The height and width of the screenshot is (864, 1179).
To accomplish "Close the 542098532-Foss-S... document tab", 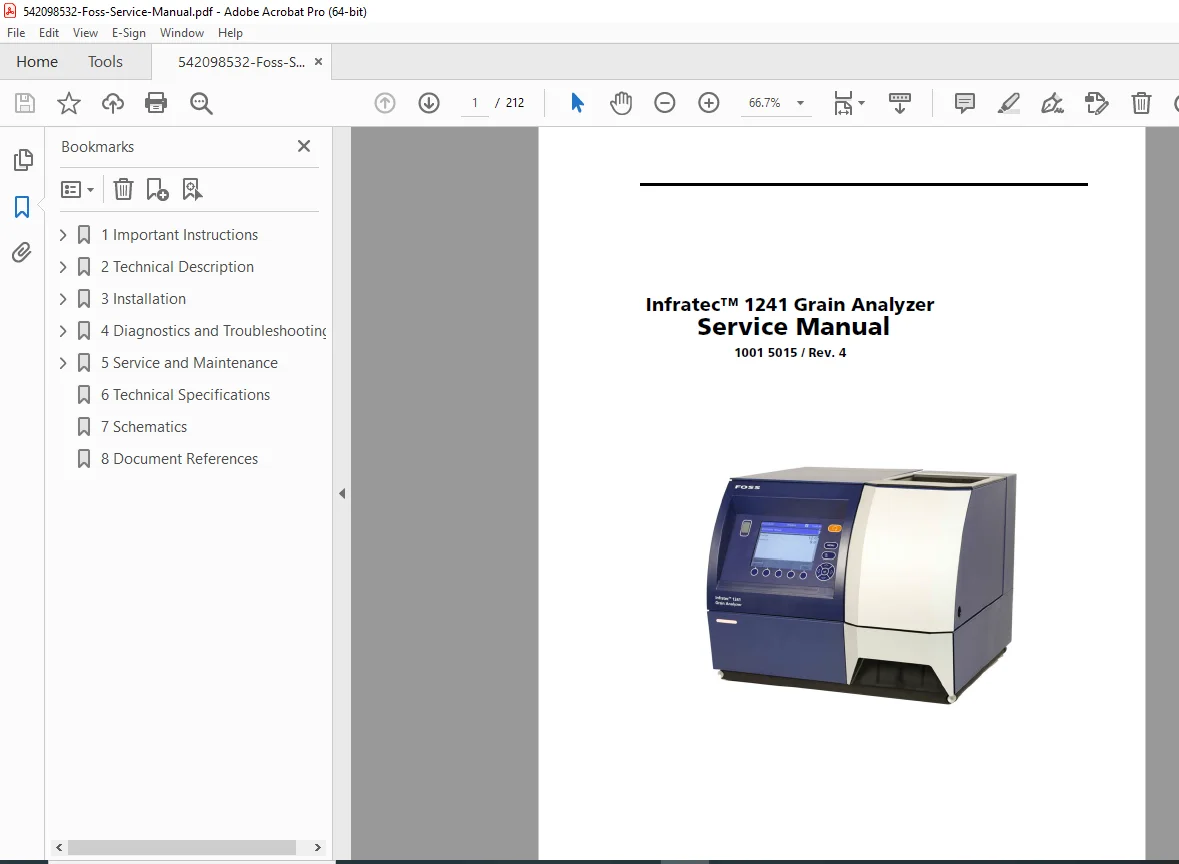I will click(x=318, y=62).
